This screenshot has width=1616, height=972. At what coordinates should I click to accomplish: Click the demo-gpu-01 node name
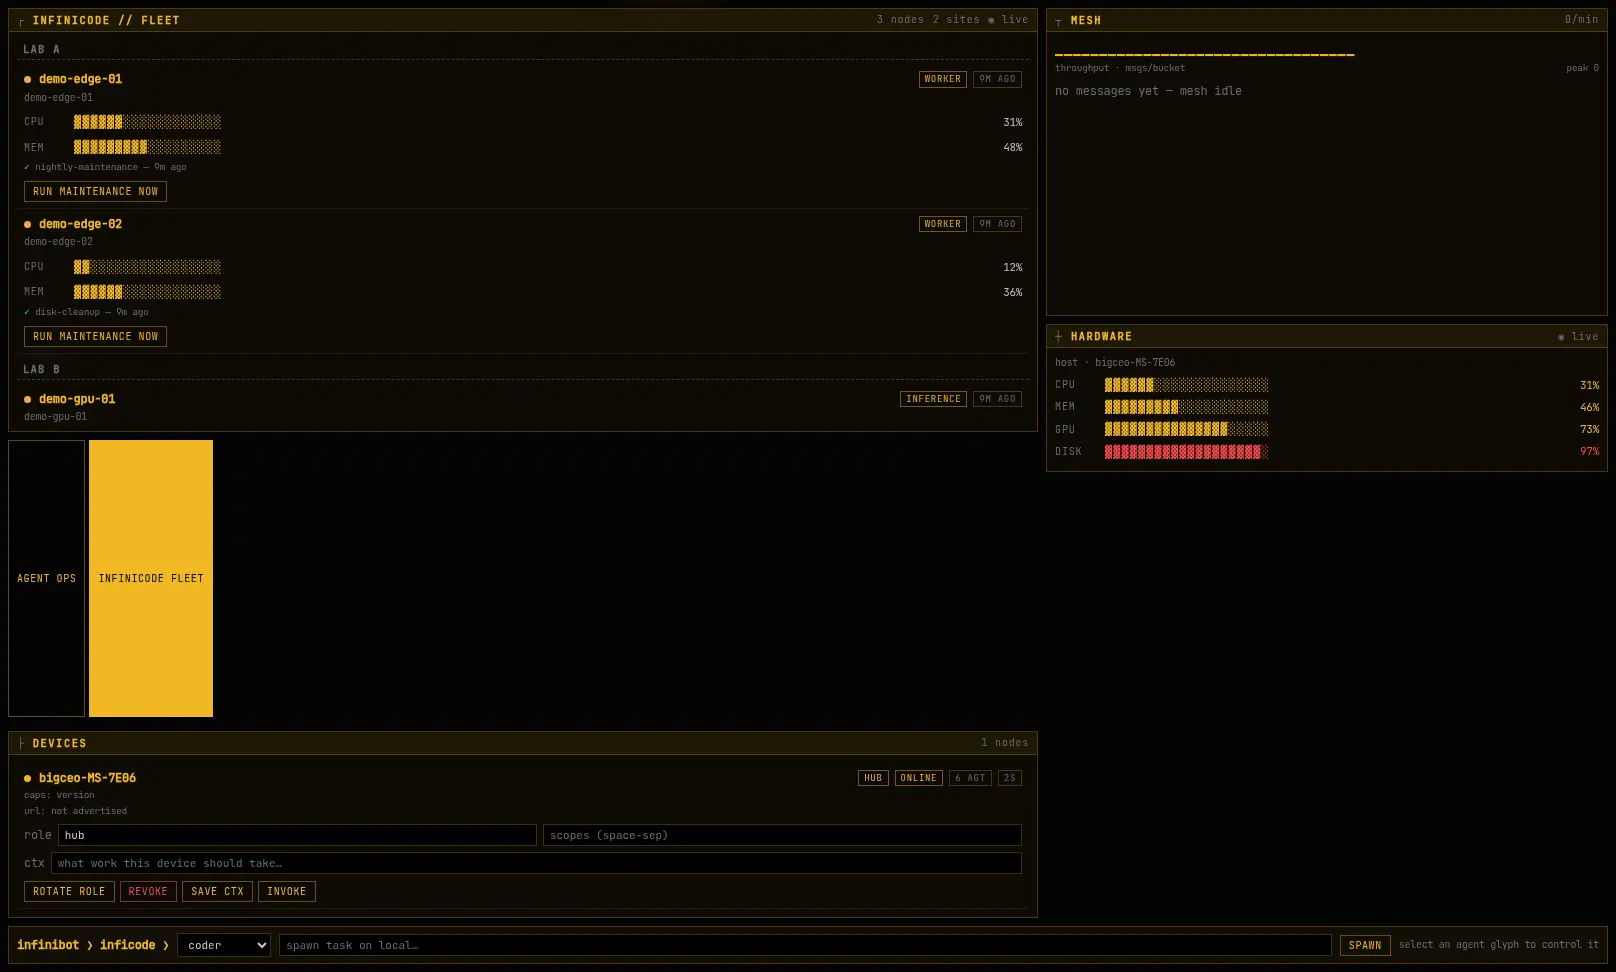click(77, 399)
